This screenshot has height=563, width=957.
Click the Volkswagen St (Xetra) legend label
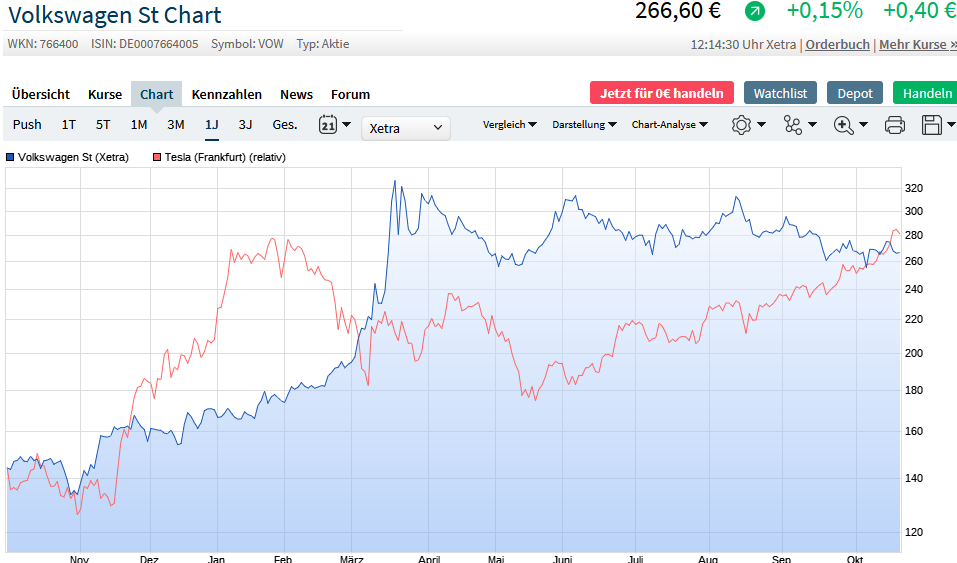click(x=73, y=157)
